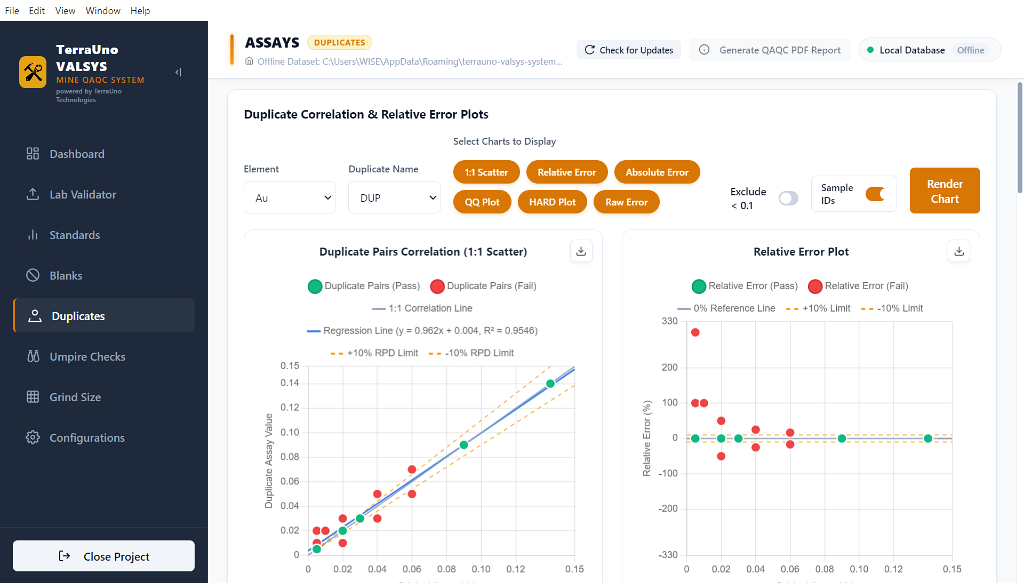
Task: Click Generate QAQC PDF Report
Action: pyautogui.click(x=770, y=50)
